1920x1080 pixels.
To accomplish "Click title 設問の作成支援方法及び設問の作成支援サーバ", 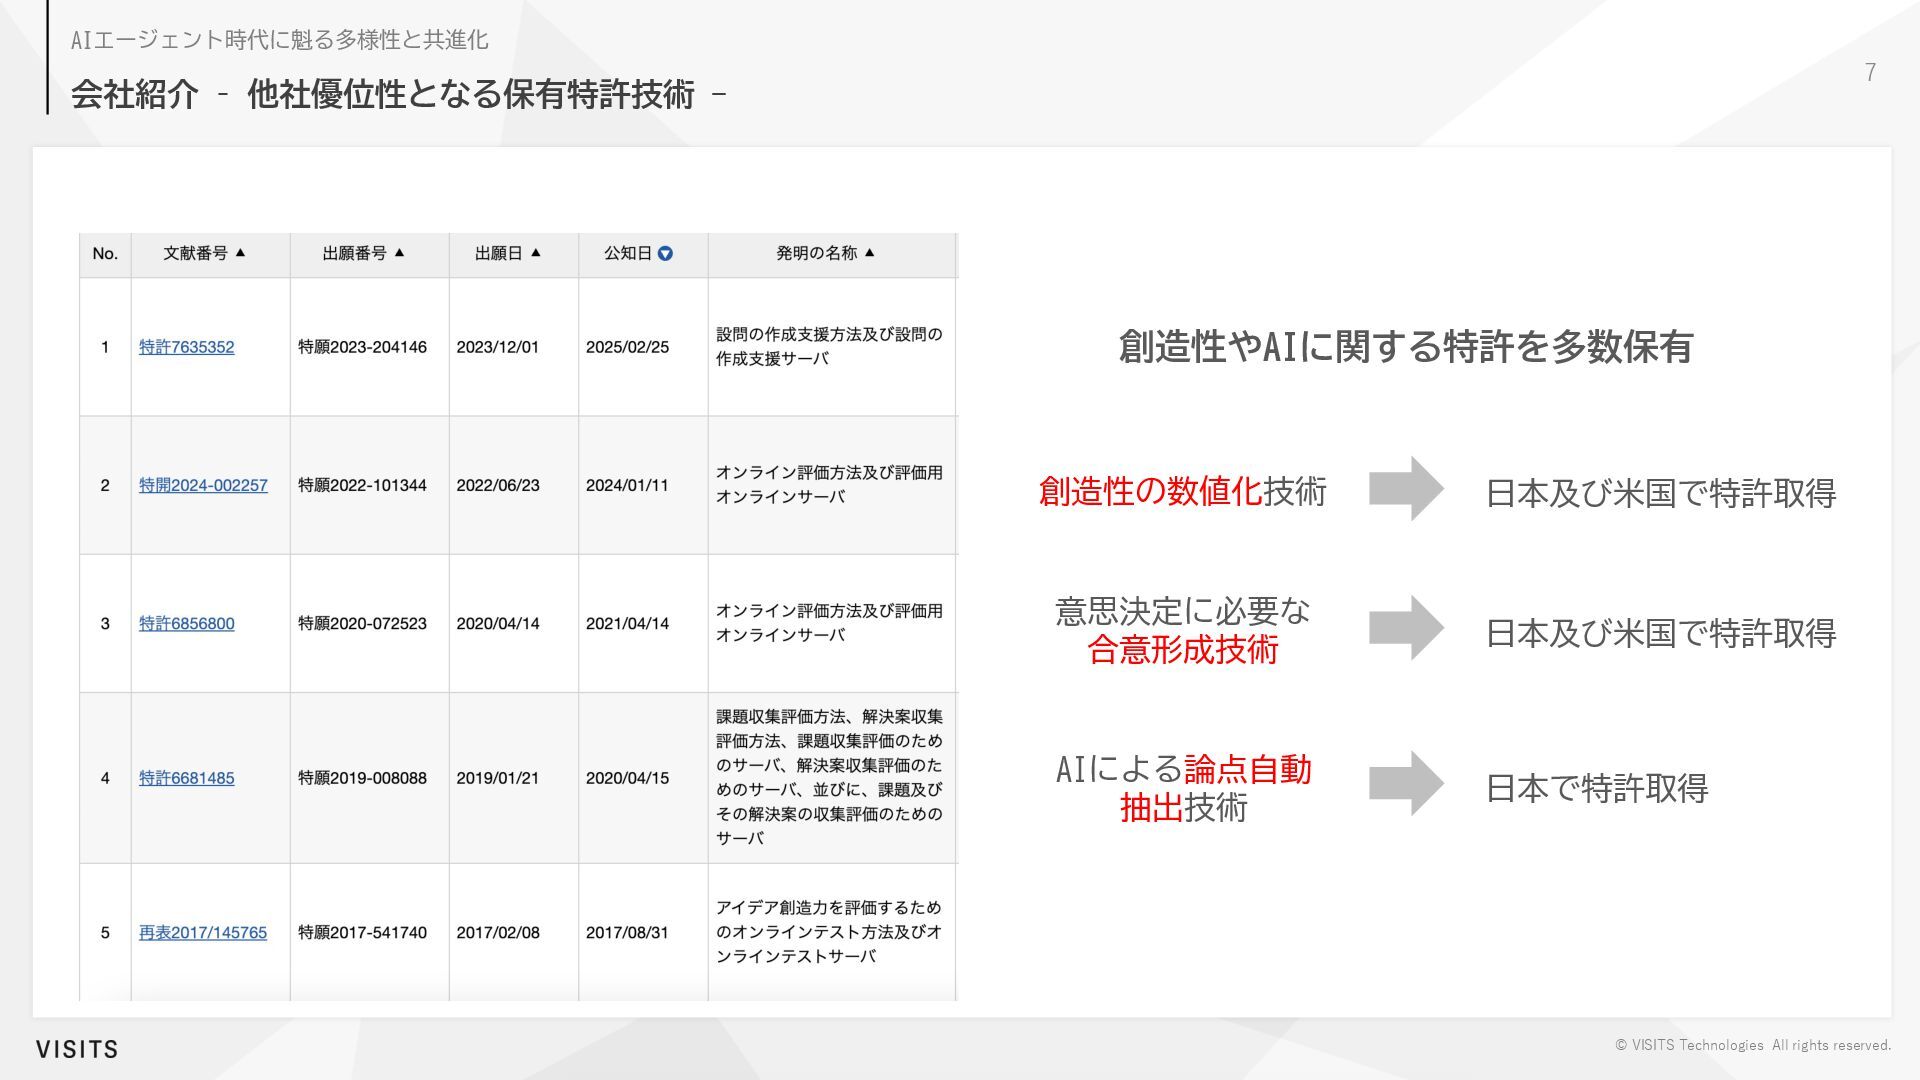I will pyautogui.click(x=829, y=346).
